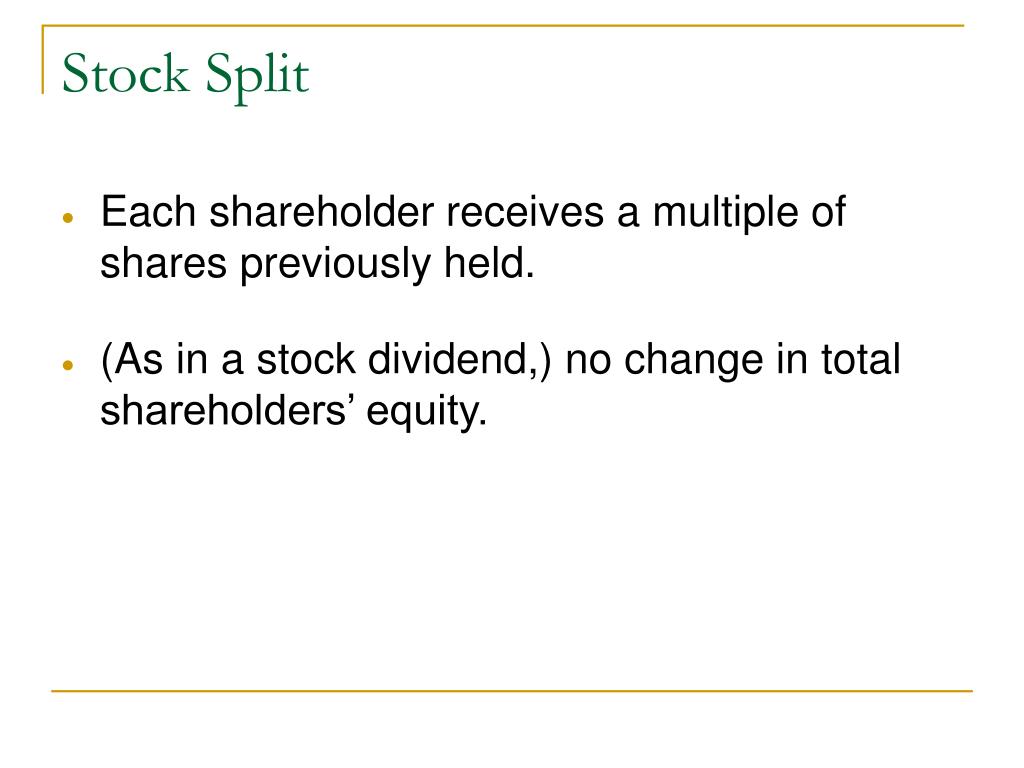Click the word "shareholder" in first bullet
The image size is (1024, 768).
tap(321, 213)
